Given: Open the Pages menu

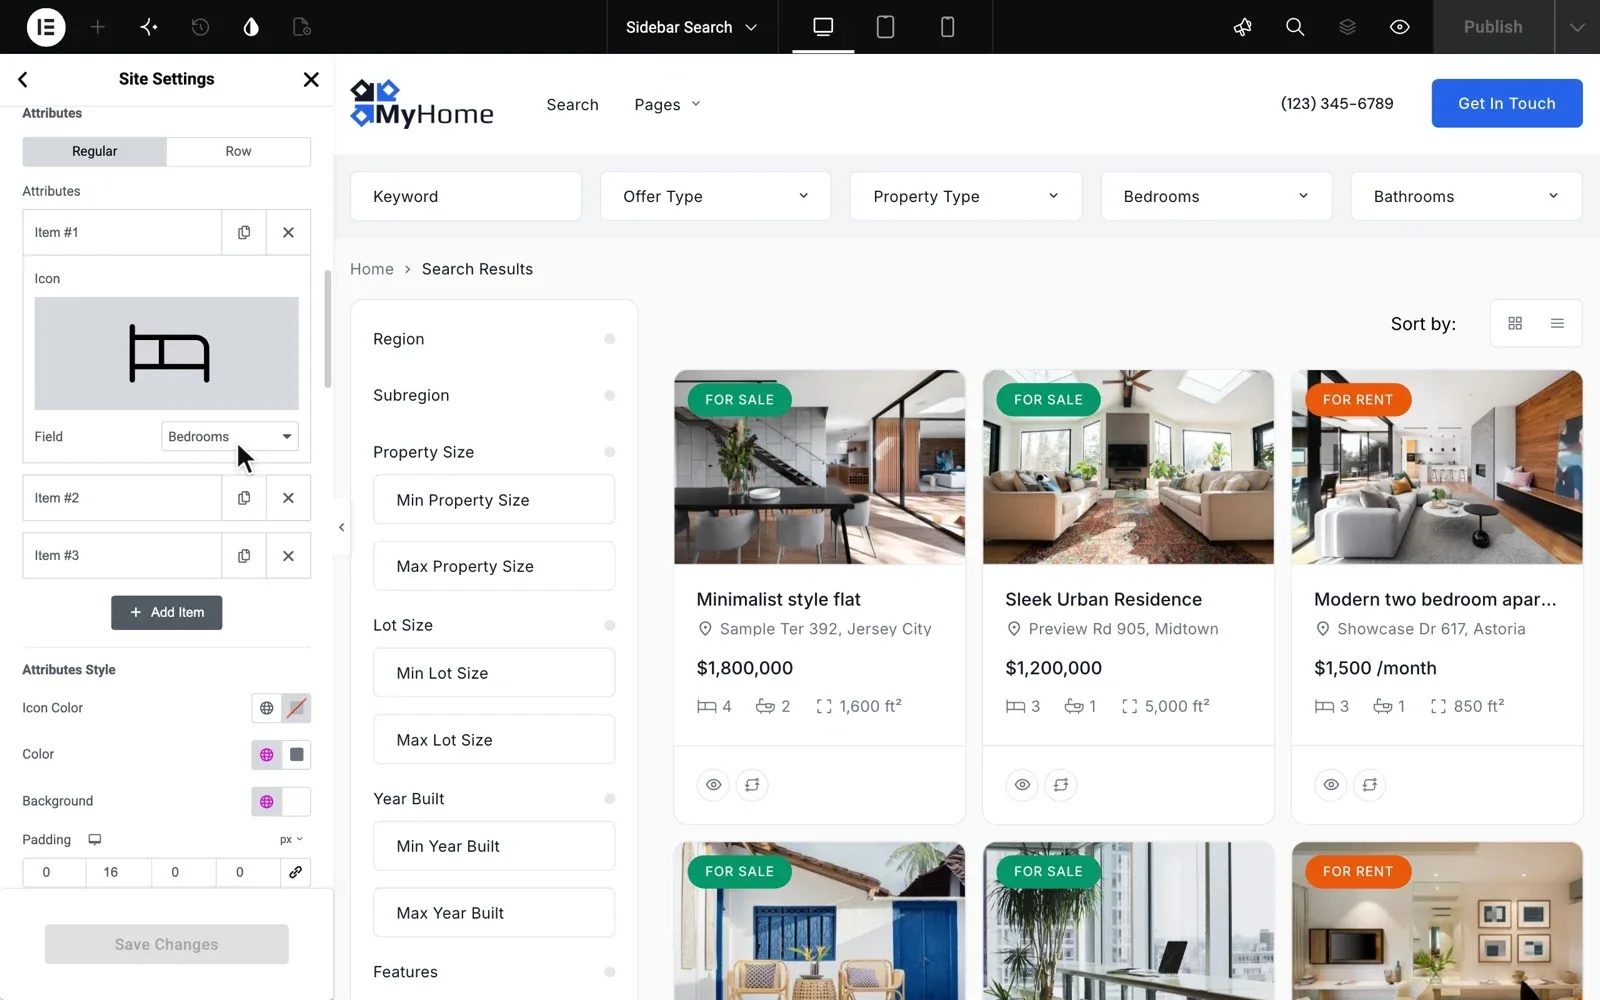Looking at the screenshot, I should click(668, 104).
